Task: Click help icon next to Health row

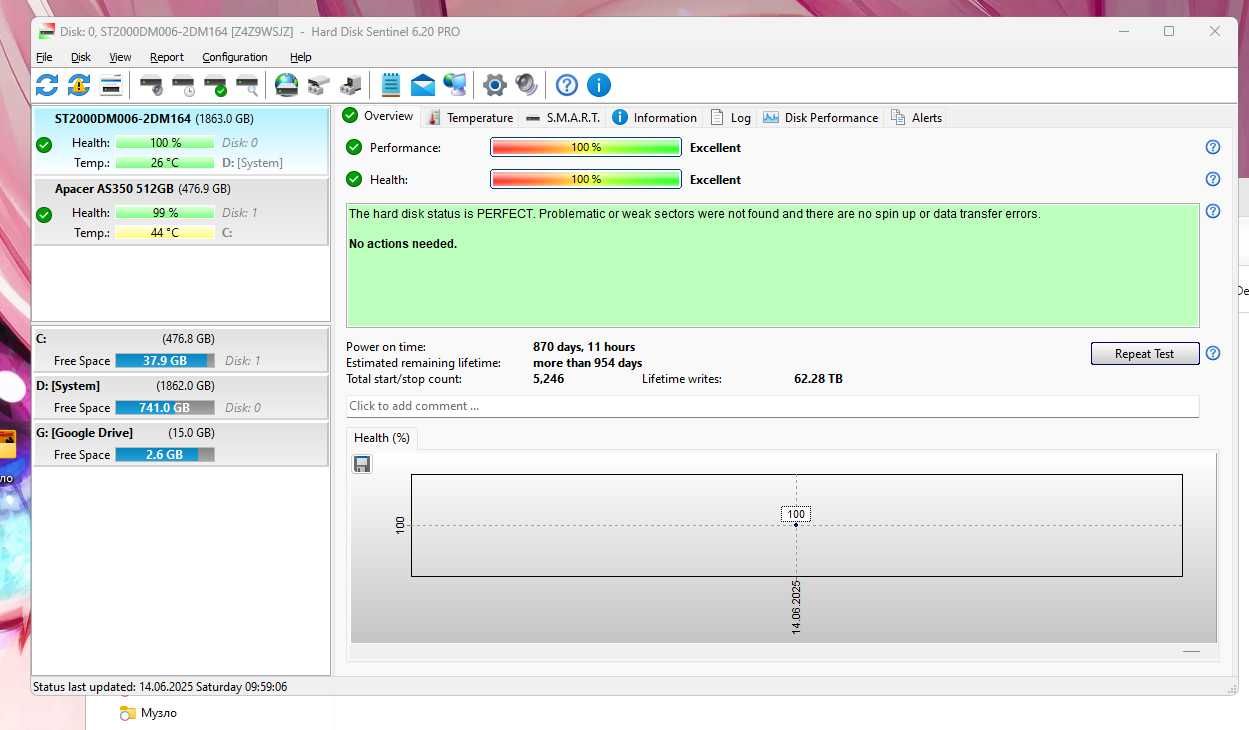Action: [1213, 179]
